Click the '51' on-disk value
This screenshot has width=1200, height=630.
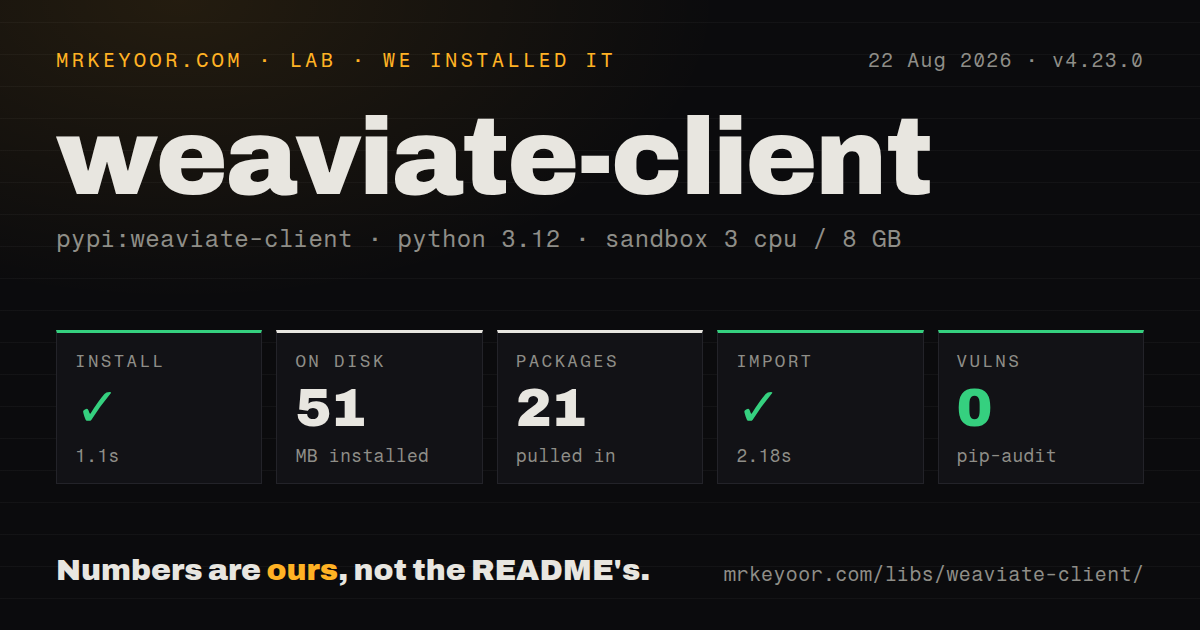(x=330, y=408)
